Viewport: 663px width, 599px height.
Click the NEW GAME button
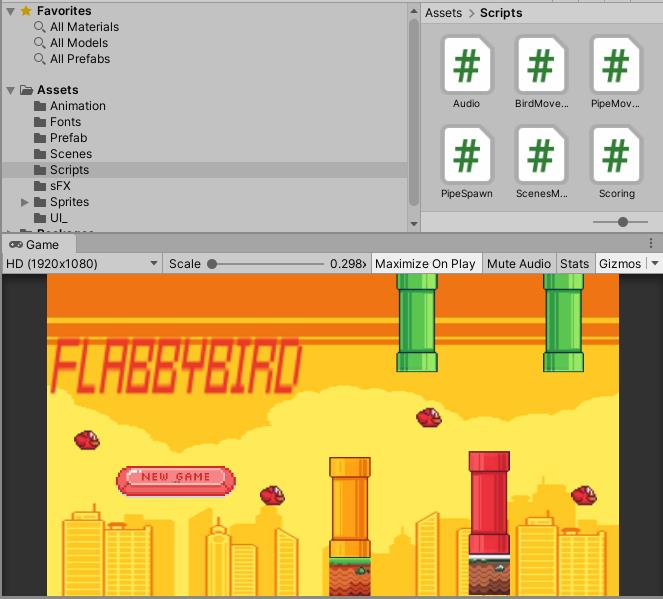(175, 481)
